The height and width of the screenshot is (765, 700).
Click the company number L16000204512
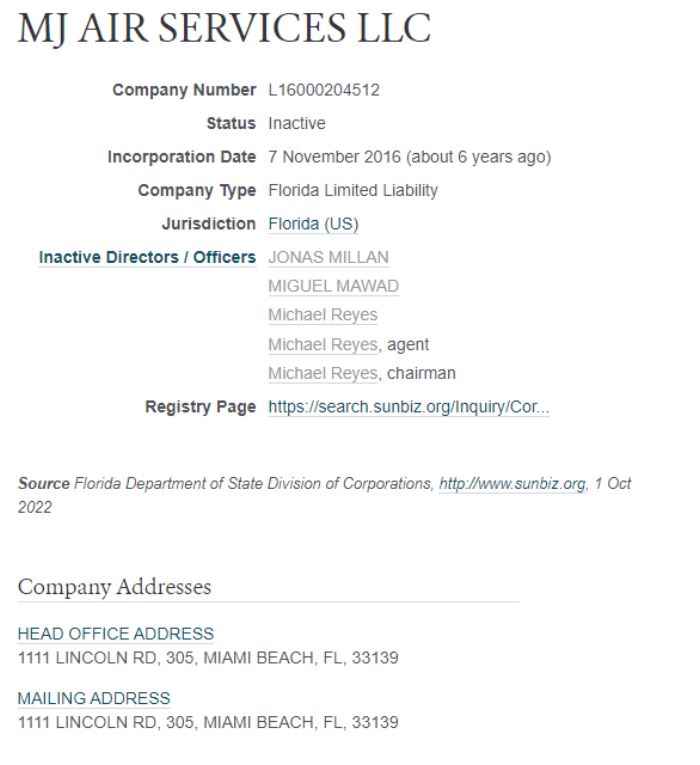point(324,91)
